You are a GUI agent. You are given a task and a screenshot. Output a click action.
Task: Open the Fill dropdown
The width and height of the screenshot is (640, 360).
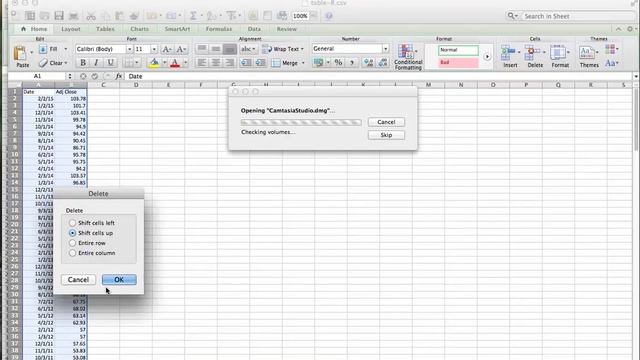pos(66,49)
